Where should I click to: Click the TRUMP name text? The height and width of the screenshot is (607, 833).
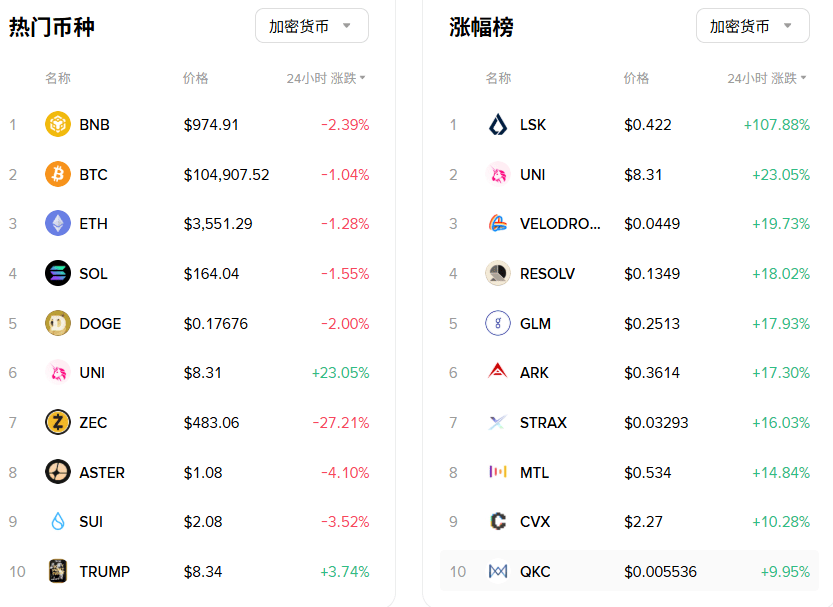[x=105, y=571]
